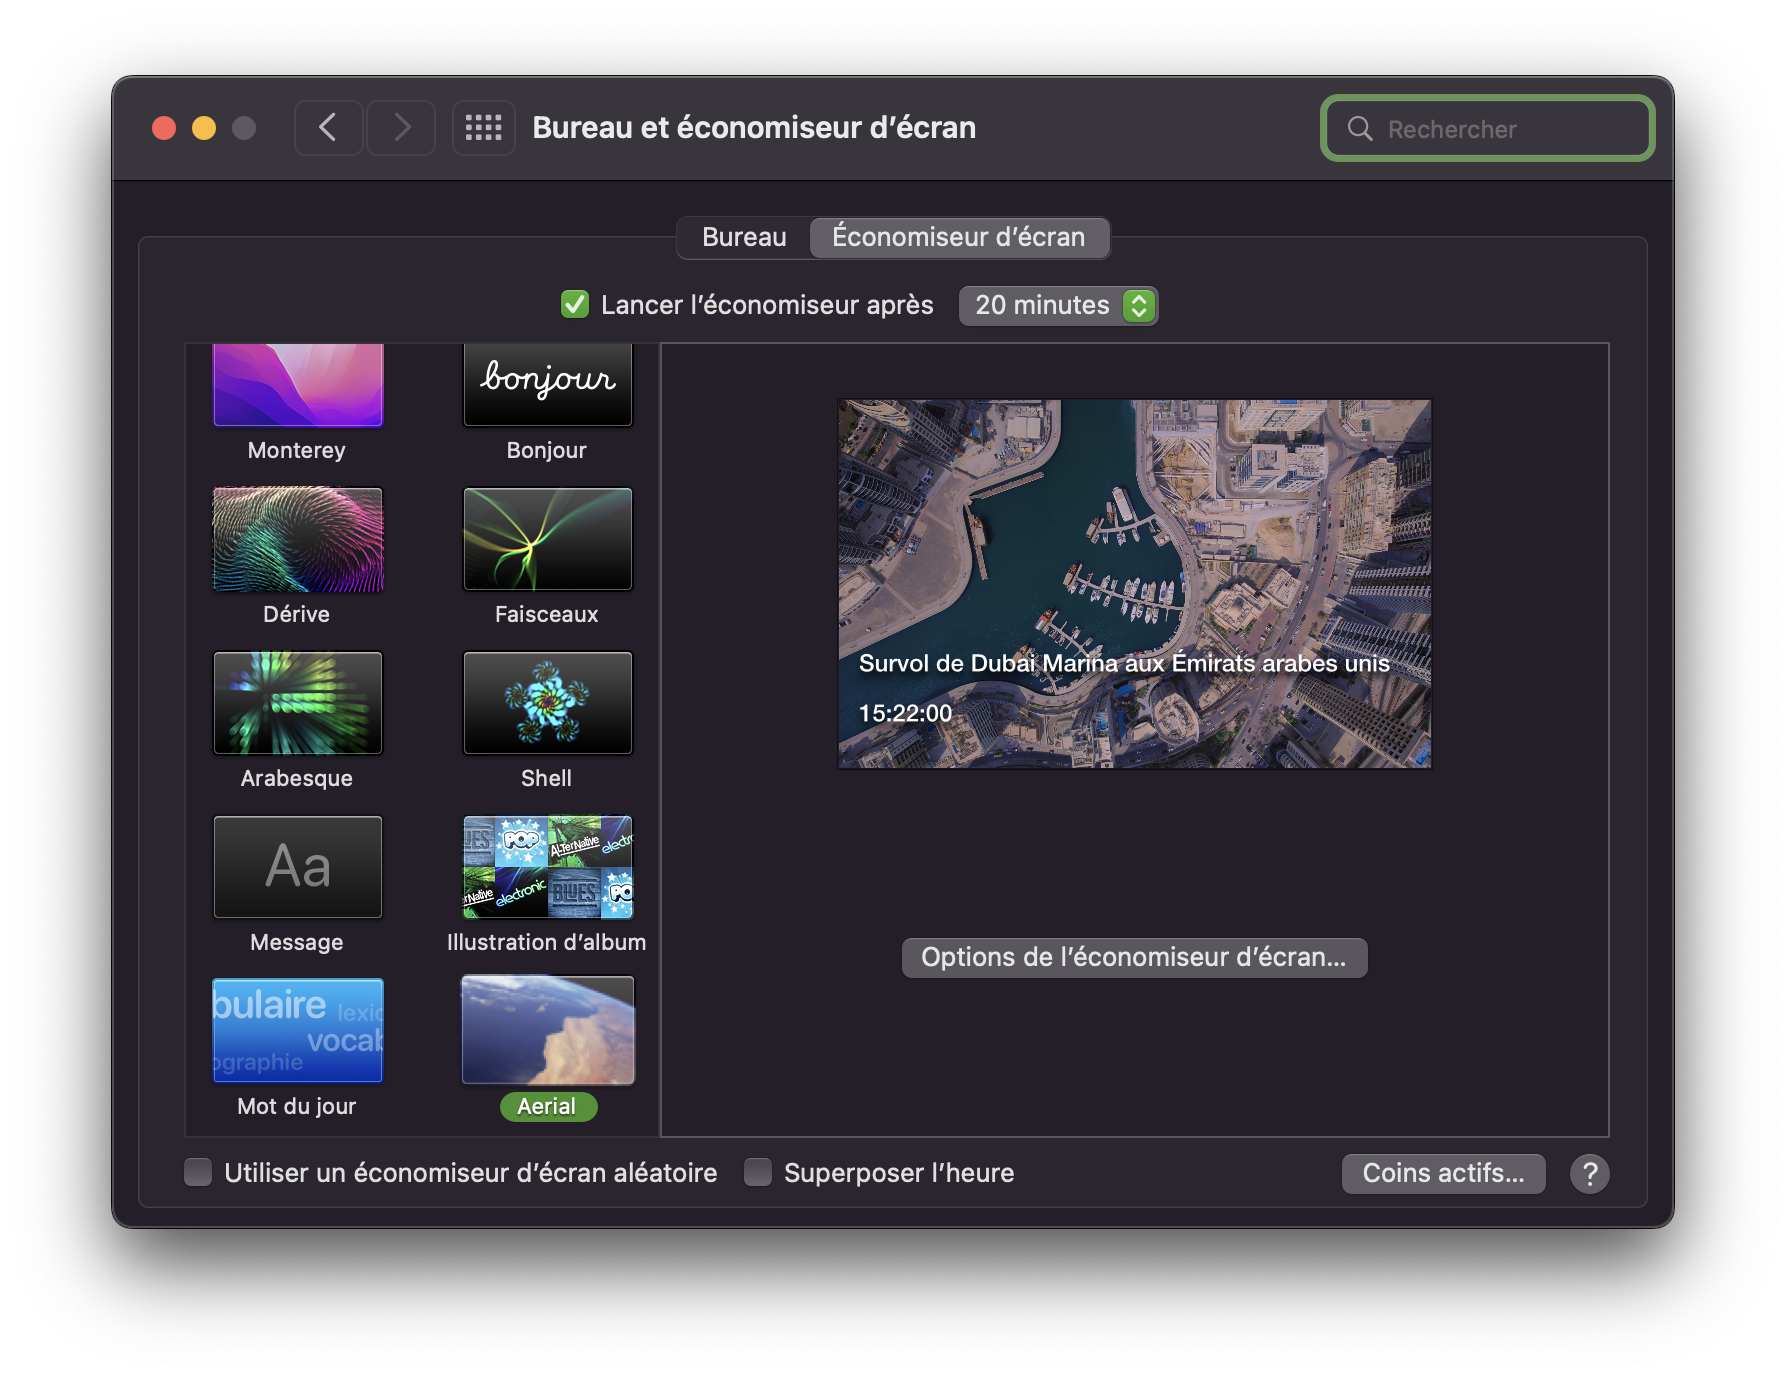Select the Aerial screen saver thumbnail
This screenshot has width=1786, height=1376.
[x=548, y=1031]
